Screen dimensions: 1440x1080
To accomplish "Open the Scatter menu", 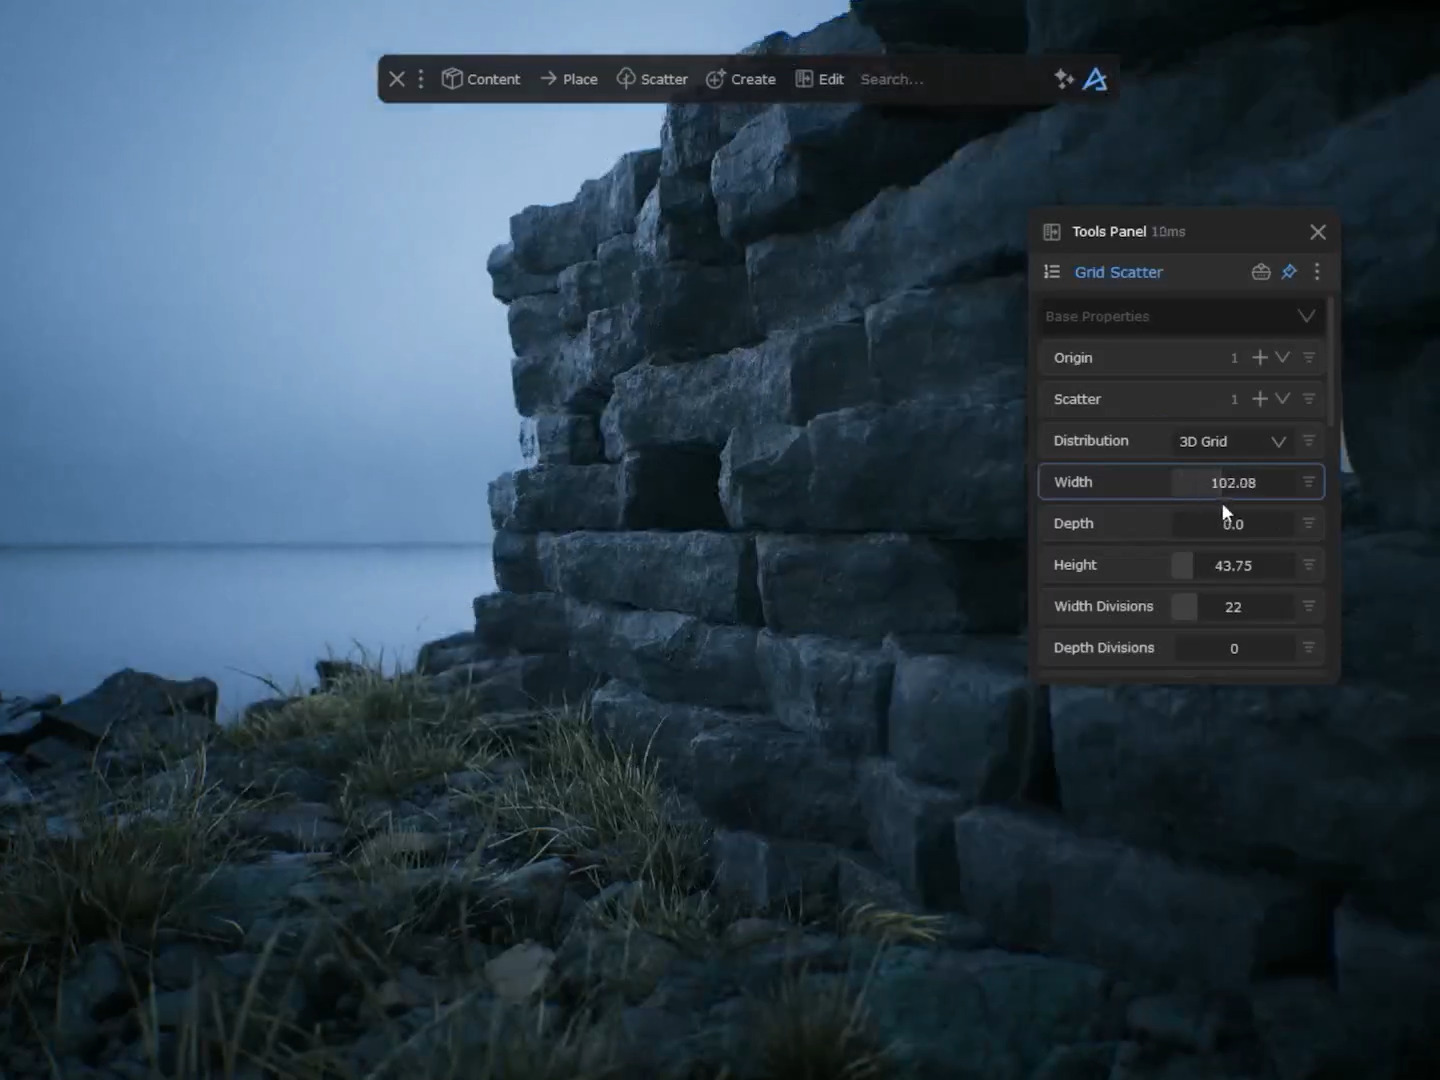I will [x=652, y=79].
